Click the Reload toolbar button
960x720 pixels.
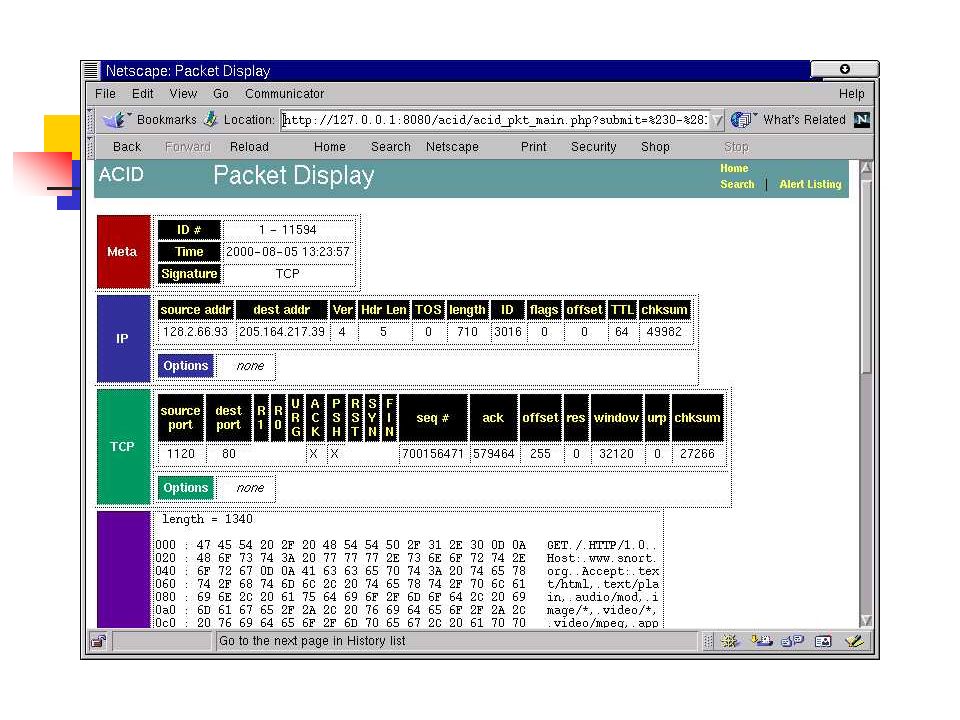coord(249,147)
